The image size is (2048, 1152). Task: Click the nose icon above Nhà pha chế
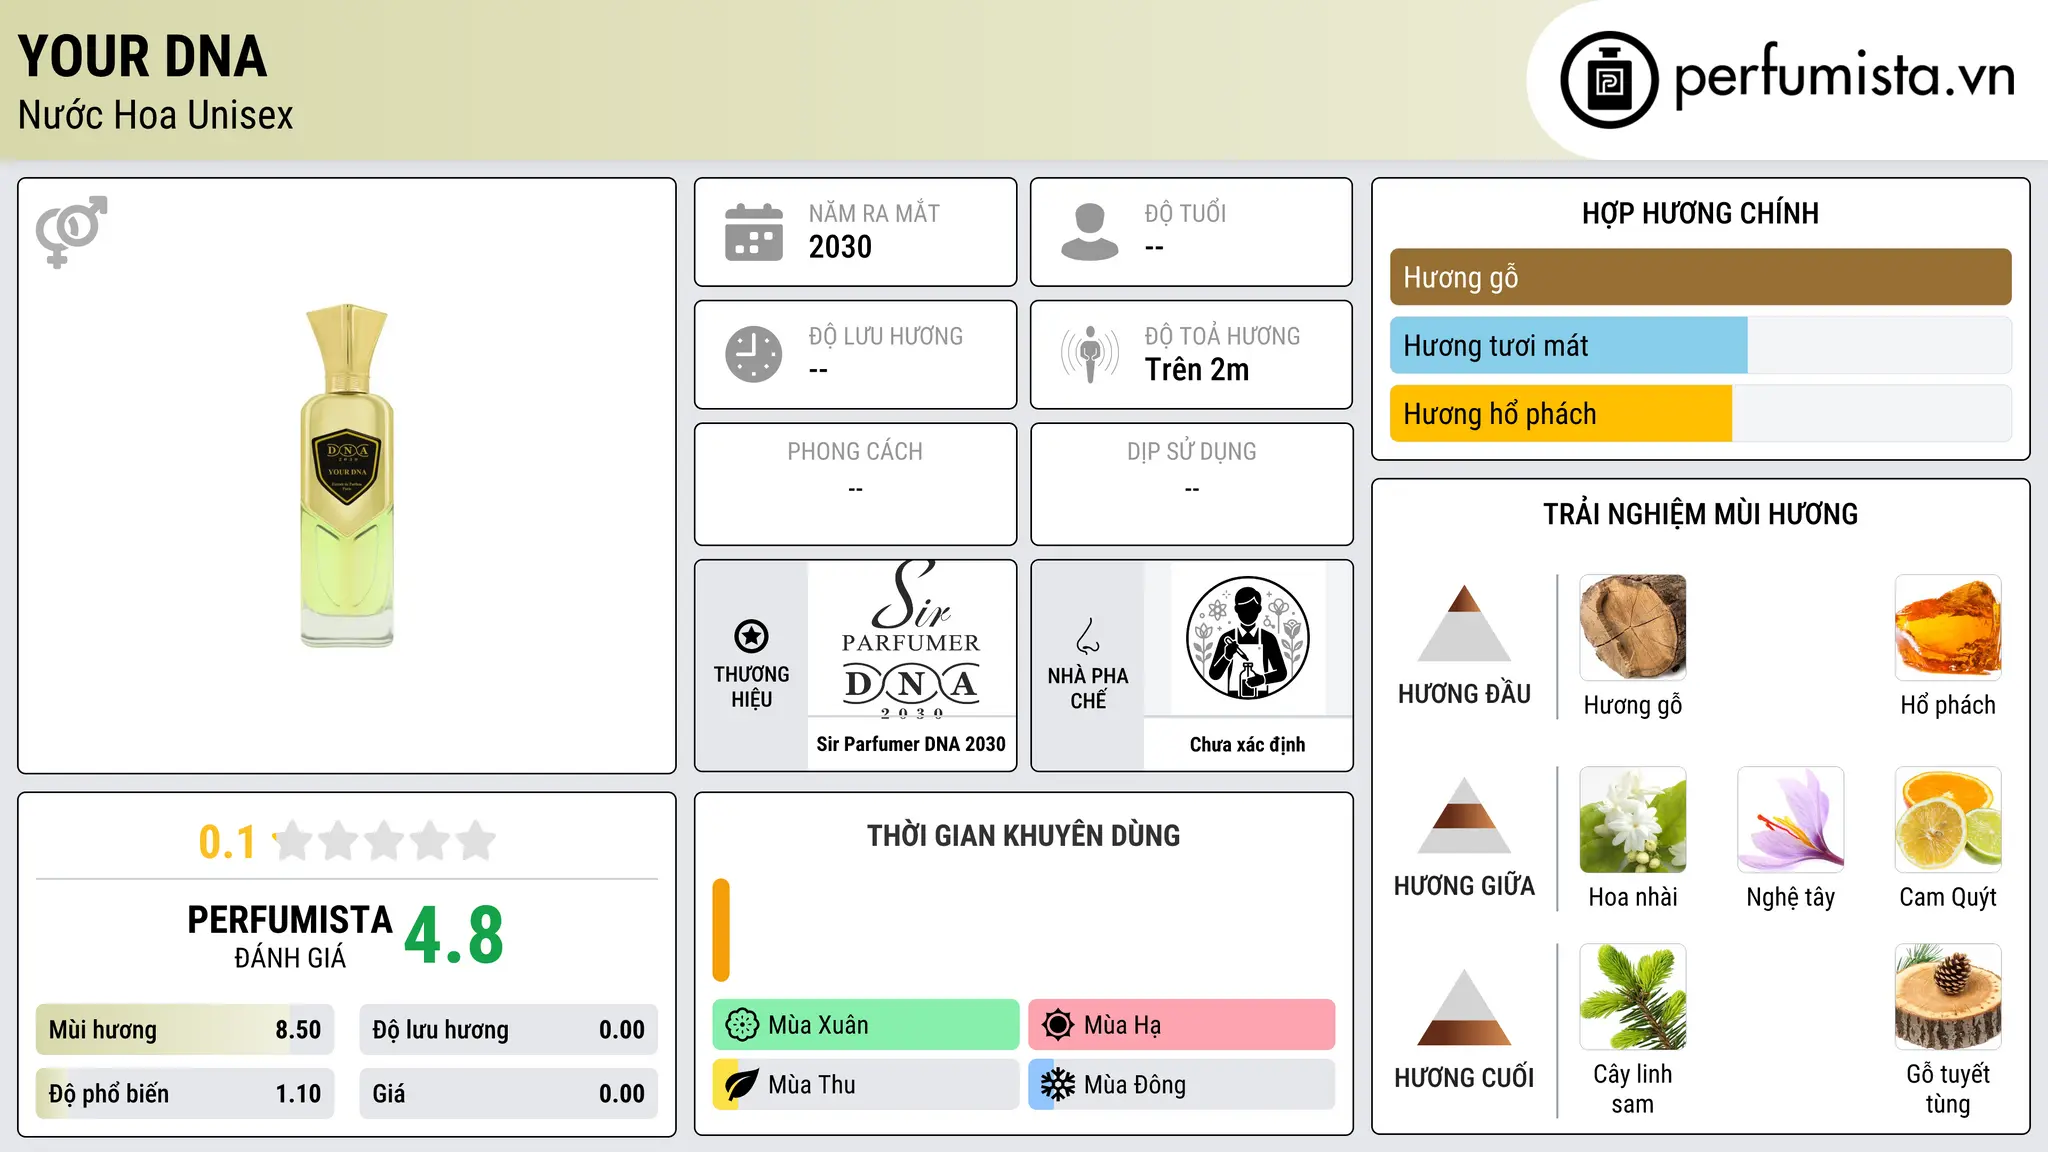[1088, 636]
